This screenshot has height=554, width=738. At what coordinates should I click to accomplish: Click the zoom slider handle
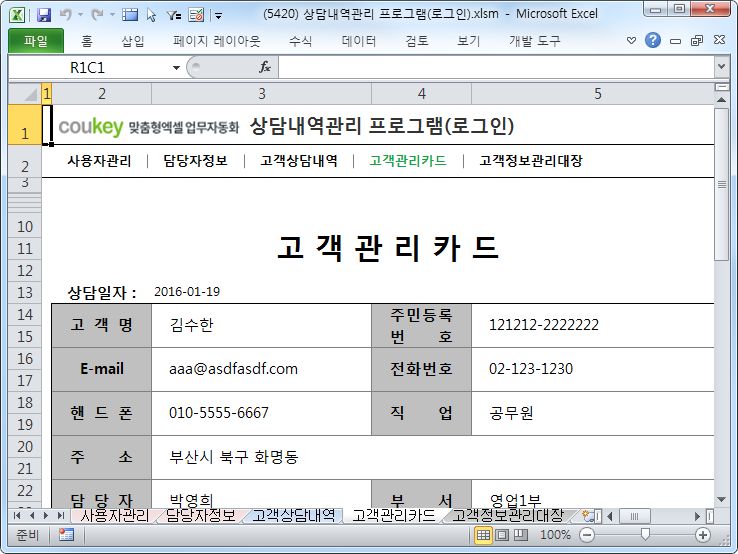click(645, 534)
